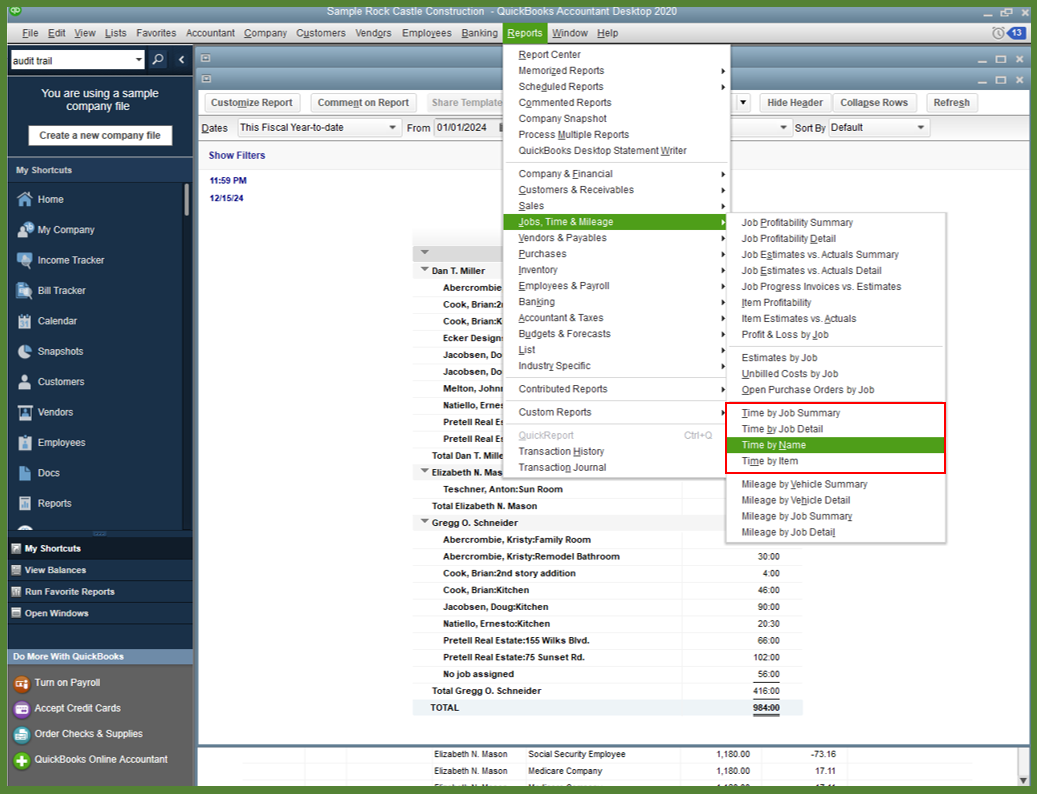1037x794 pixels.
Task: Open the search box dropdown arrow
Action: point(138,60)
